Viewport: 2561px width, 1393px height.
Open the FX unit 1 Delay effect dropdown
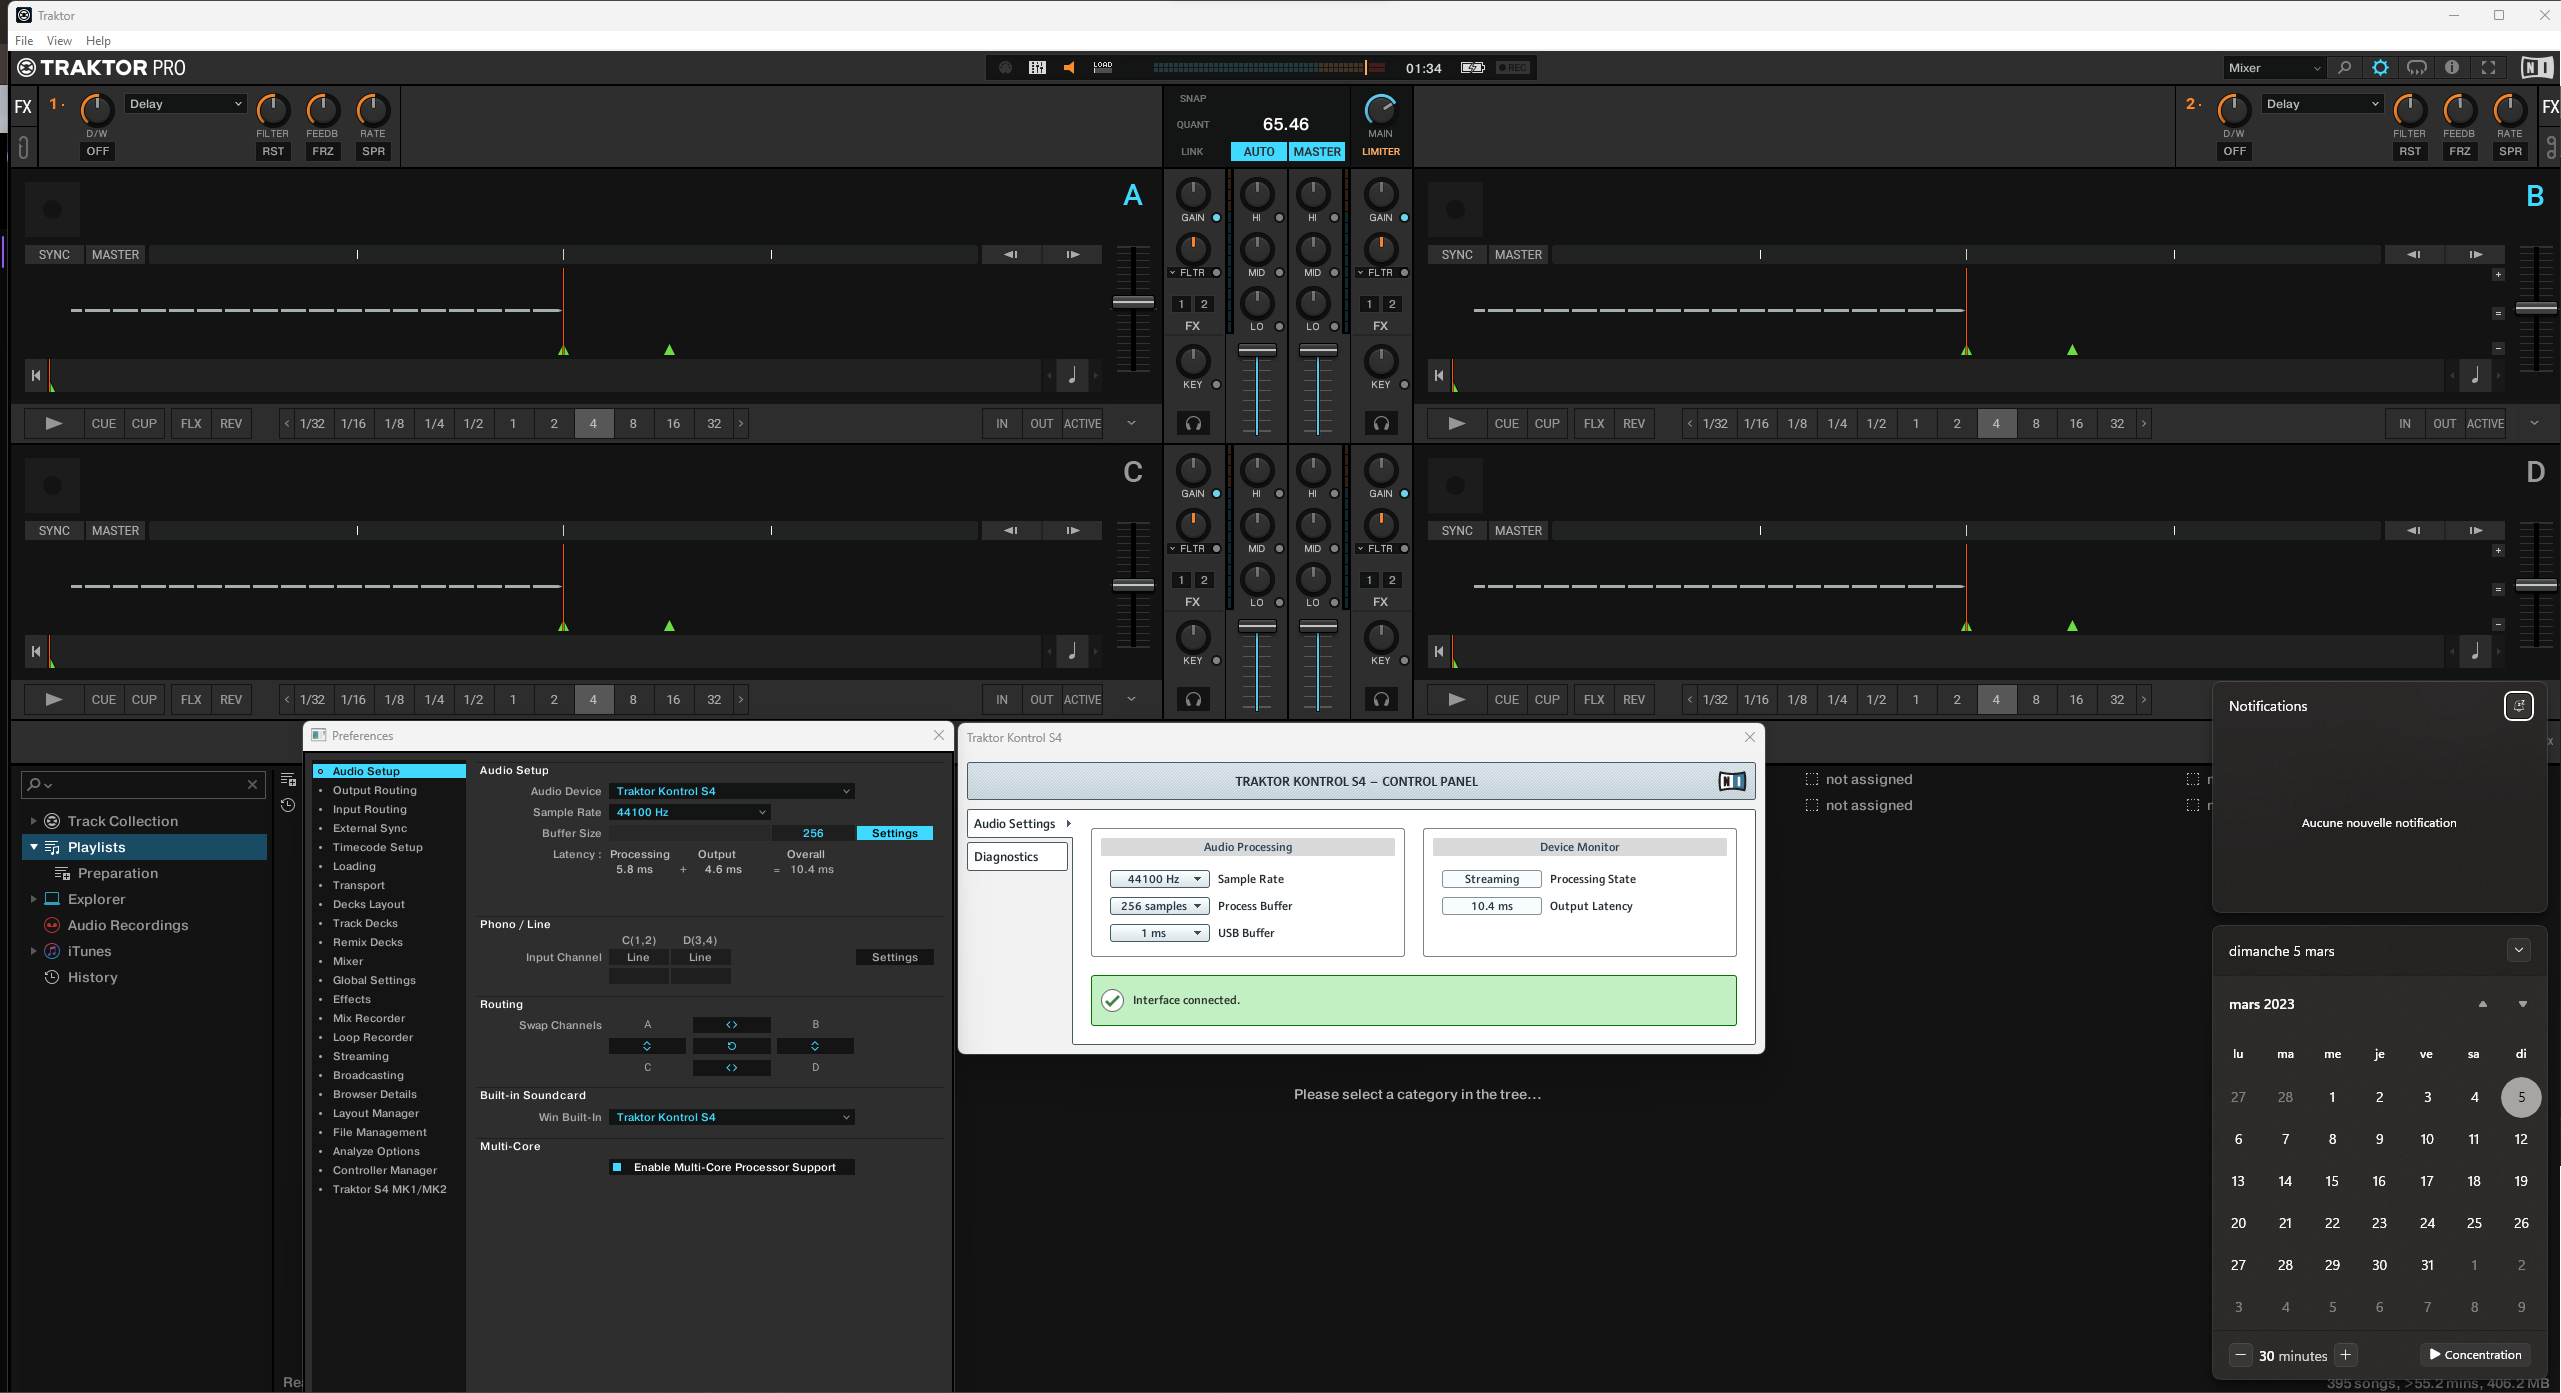186,104
